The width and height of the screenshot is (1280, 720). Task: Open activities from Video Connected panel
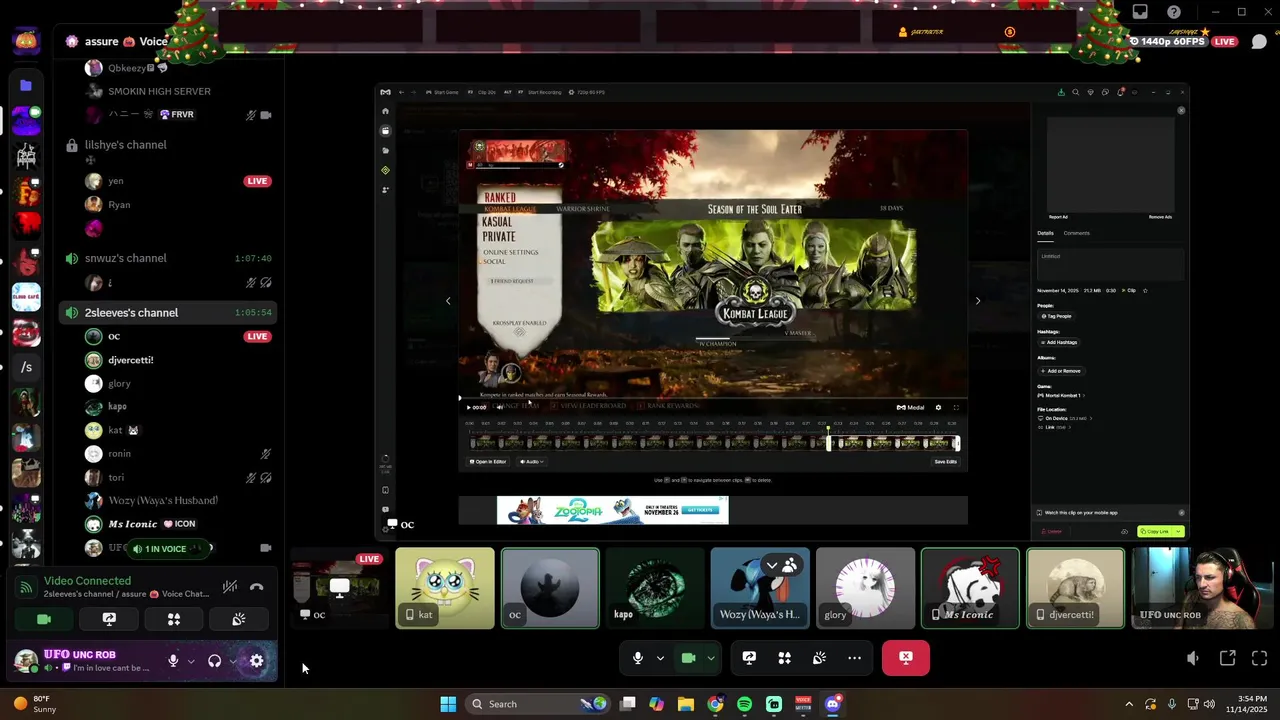point(174,619)
